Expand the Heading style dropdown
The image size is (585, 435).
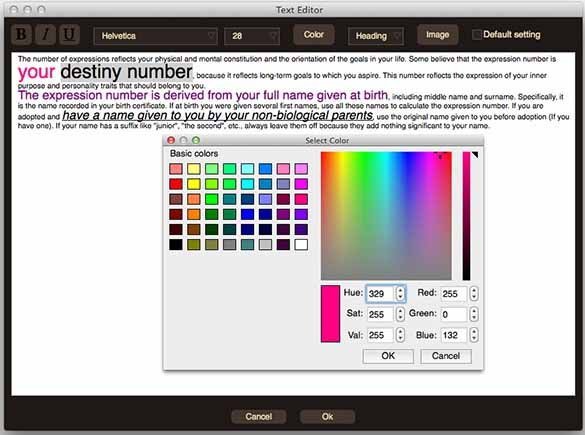point(376,36)
